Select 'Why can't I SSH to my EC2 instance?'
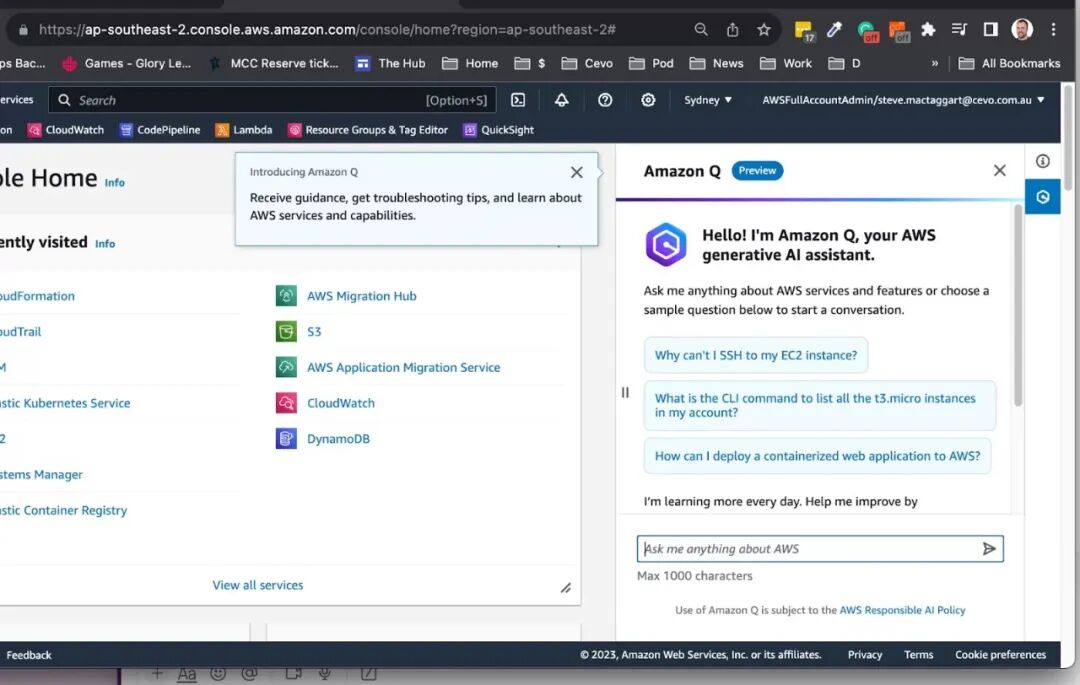Image resolution: width=1080 pixels, height=685 pixels. (756, 355)
